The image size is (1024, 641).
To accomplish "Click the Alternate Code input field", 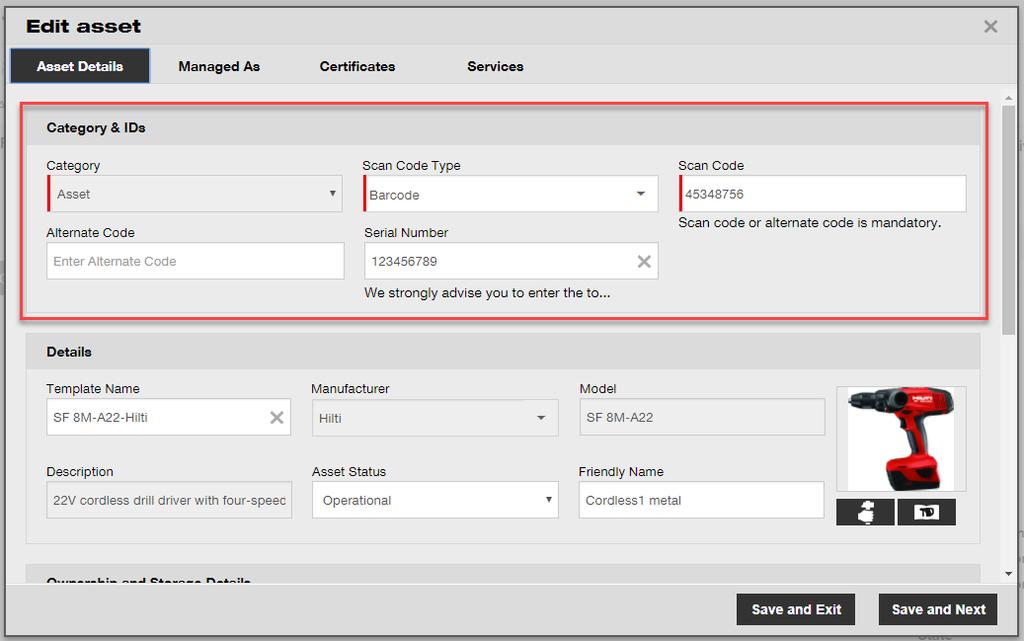I will (x=195, y=261).
